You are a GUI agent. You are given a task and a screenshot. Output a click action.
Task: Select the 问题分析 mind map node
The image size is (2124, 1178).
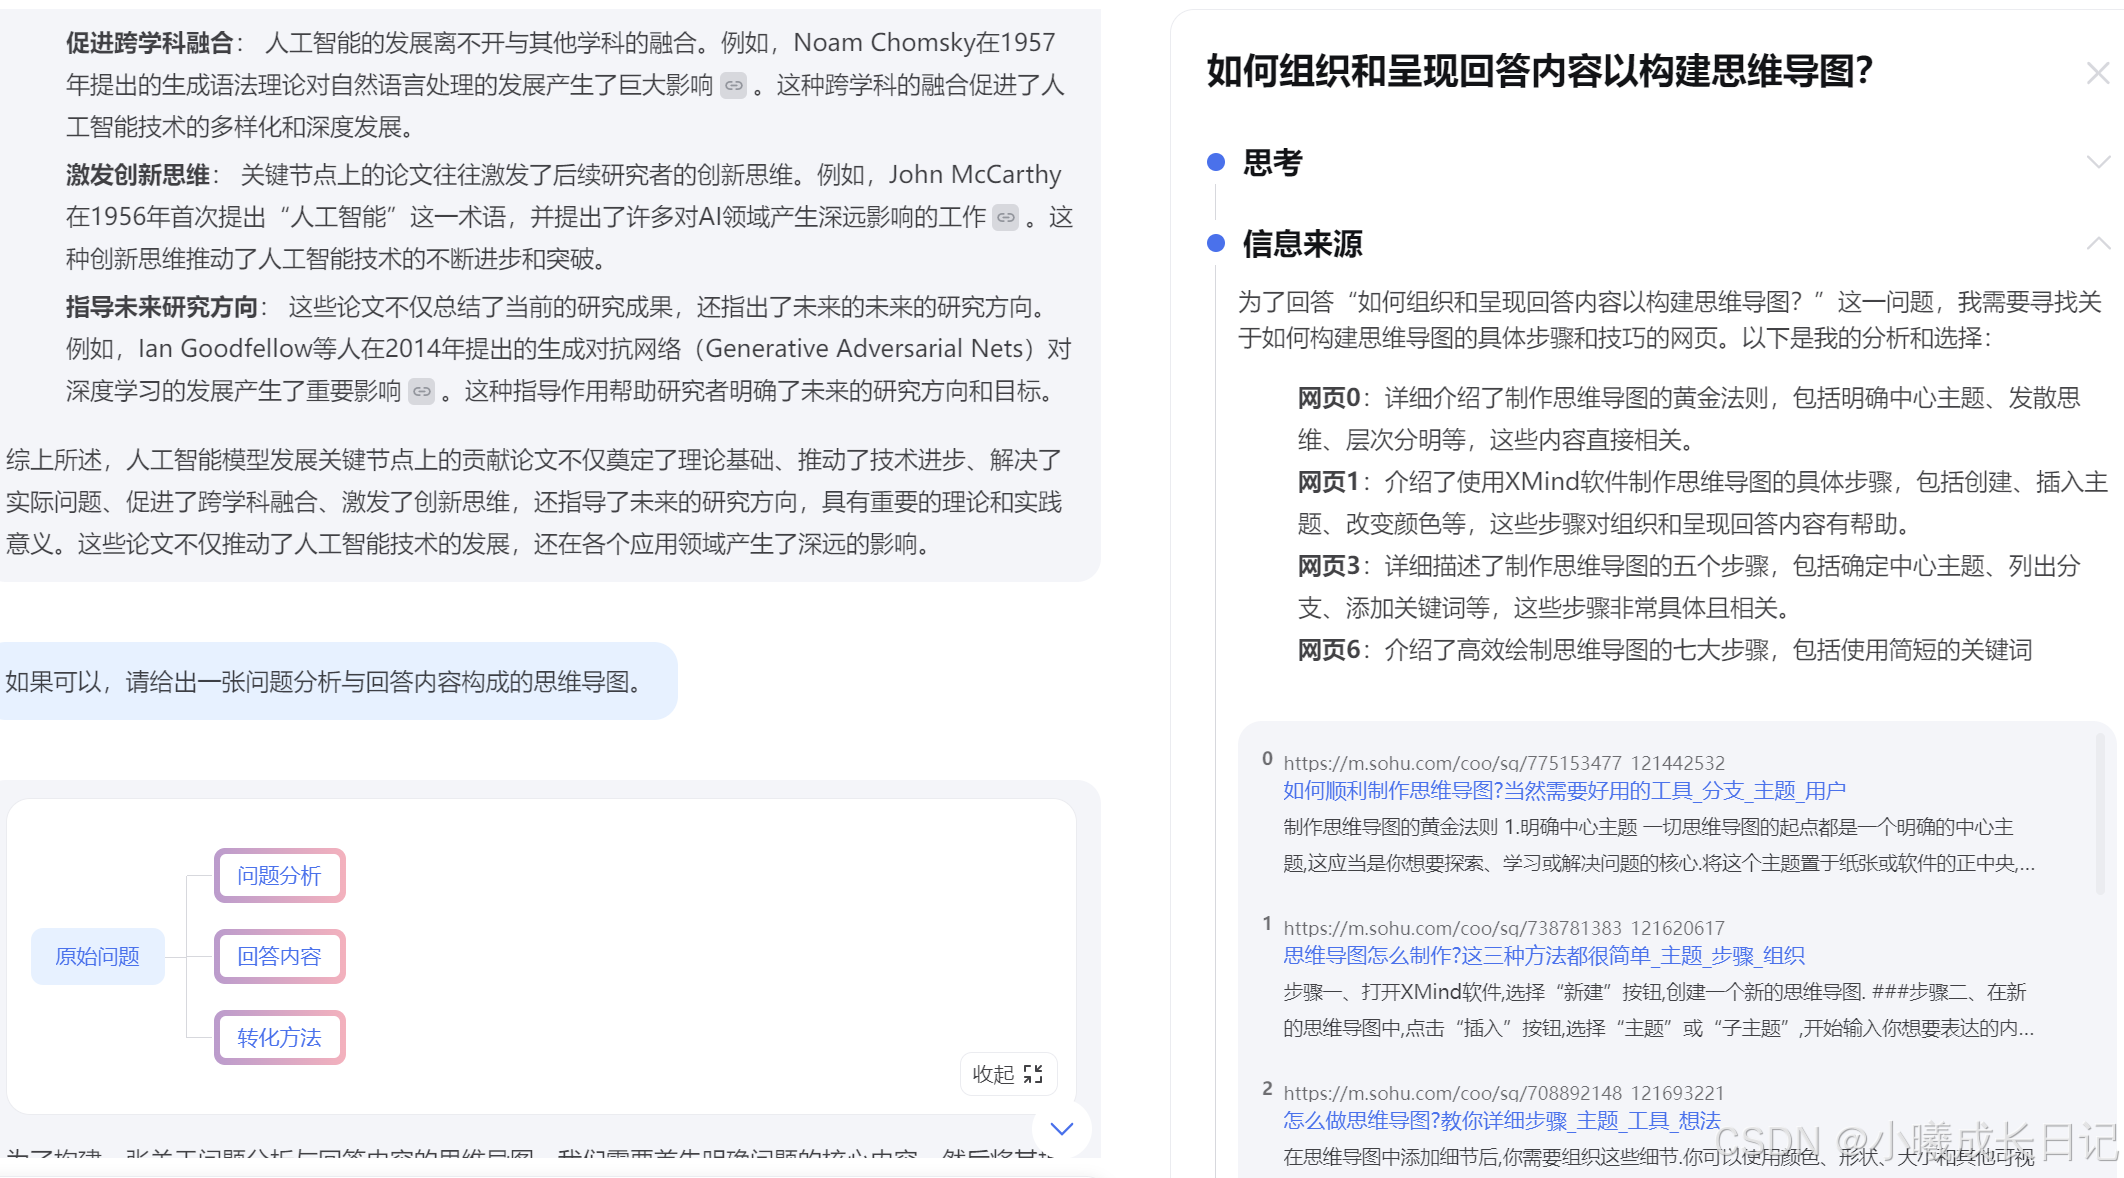pyautogui.click(x=279, y=876)
